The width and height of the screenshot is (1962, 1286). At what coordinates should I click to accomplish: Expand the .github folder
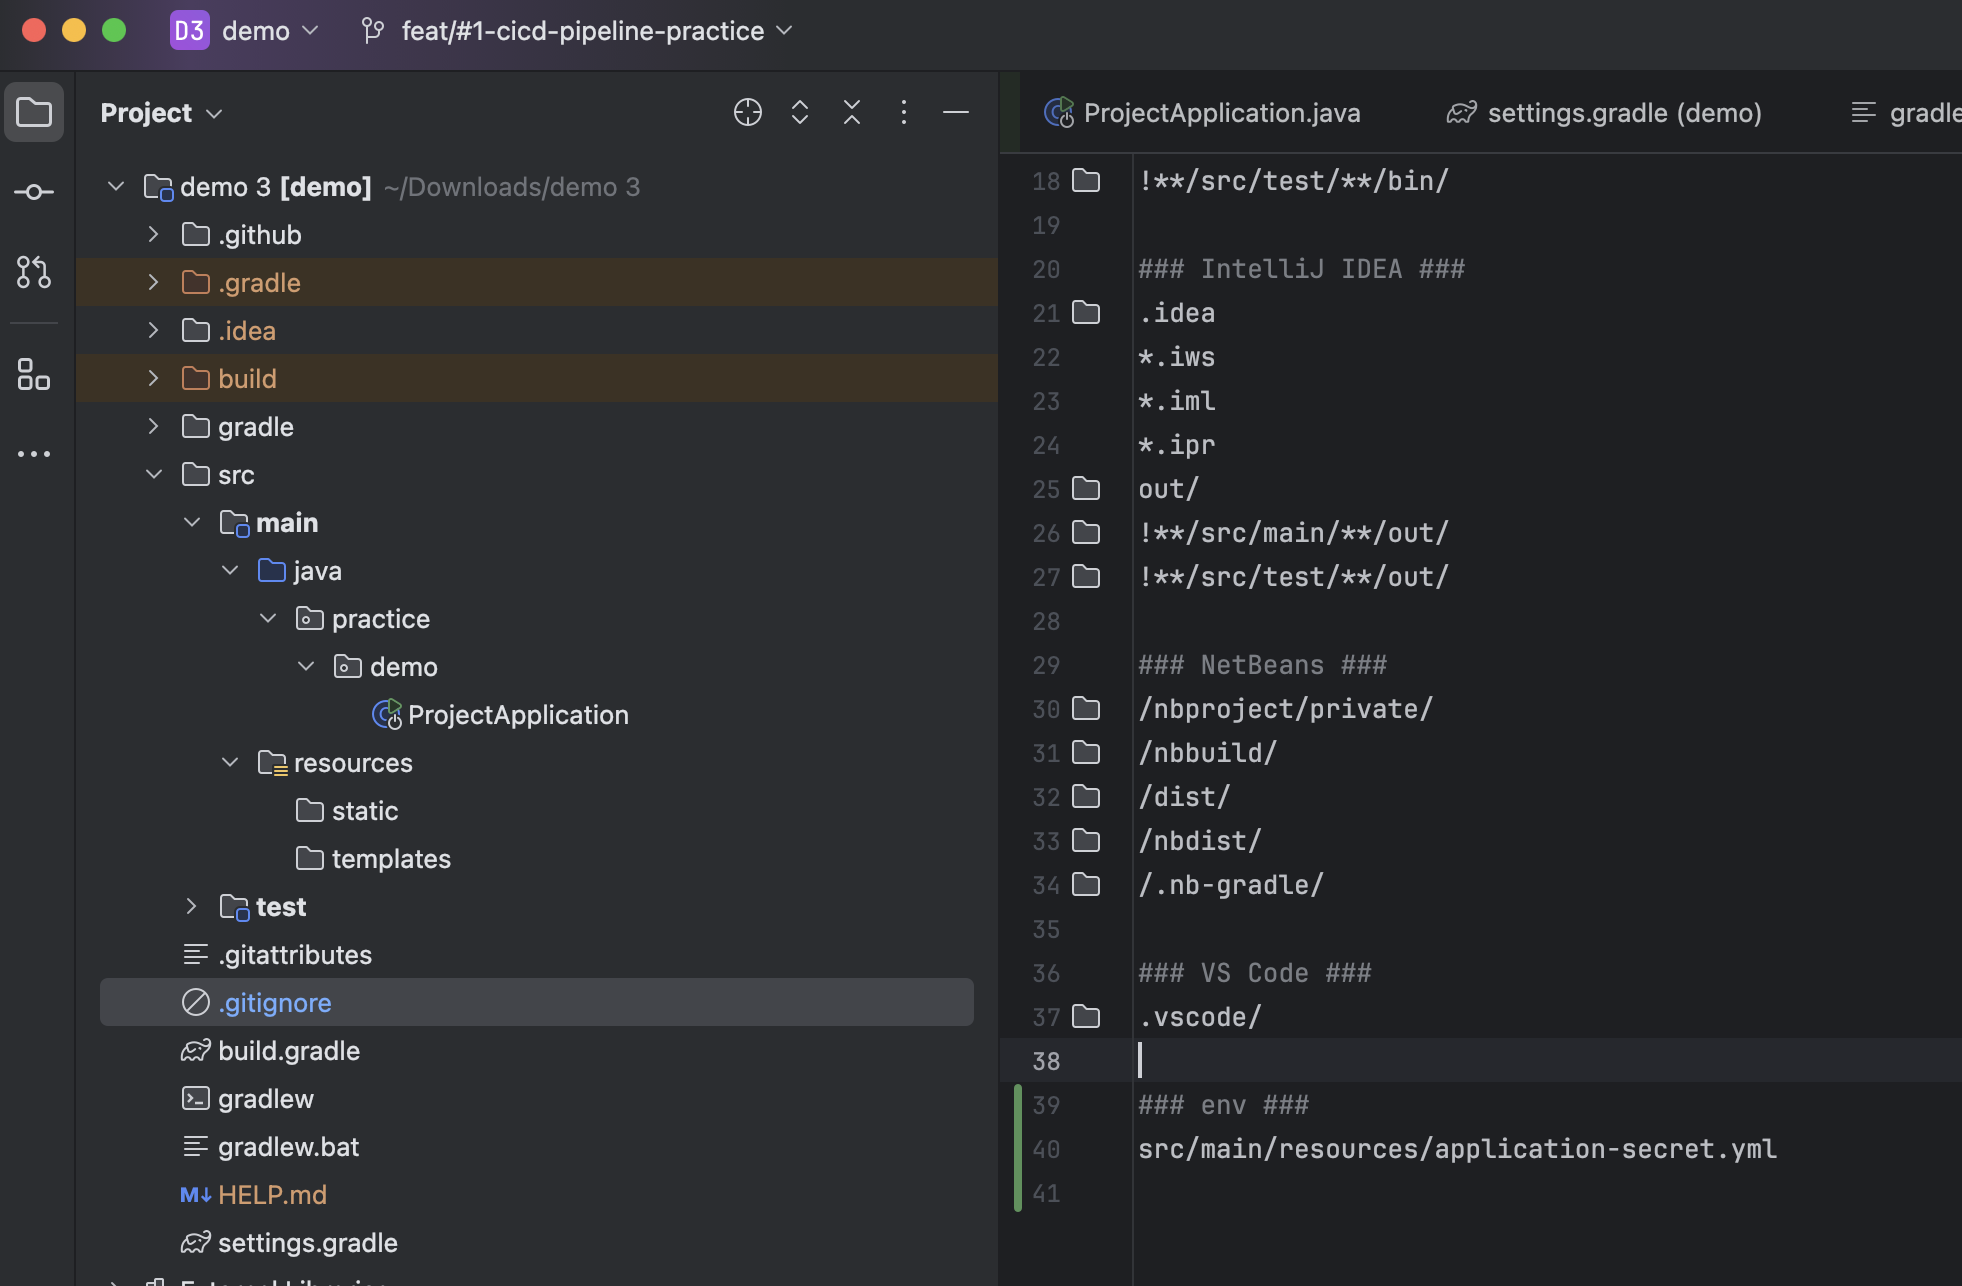(x=153, y=235)
